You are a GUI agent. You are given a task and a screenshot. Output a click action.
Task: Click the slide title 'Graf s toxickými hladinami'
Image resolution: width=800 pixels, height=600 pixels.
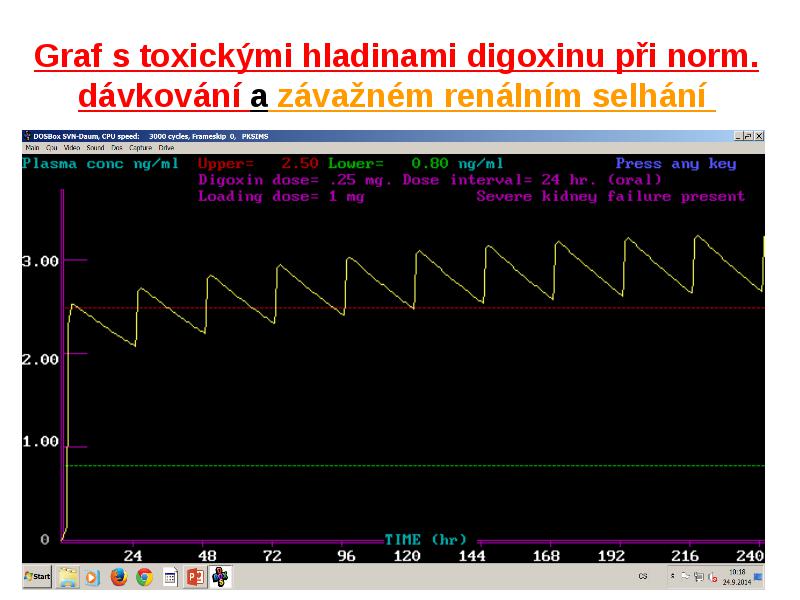(245, 56)
